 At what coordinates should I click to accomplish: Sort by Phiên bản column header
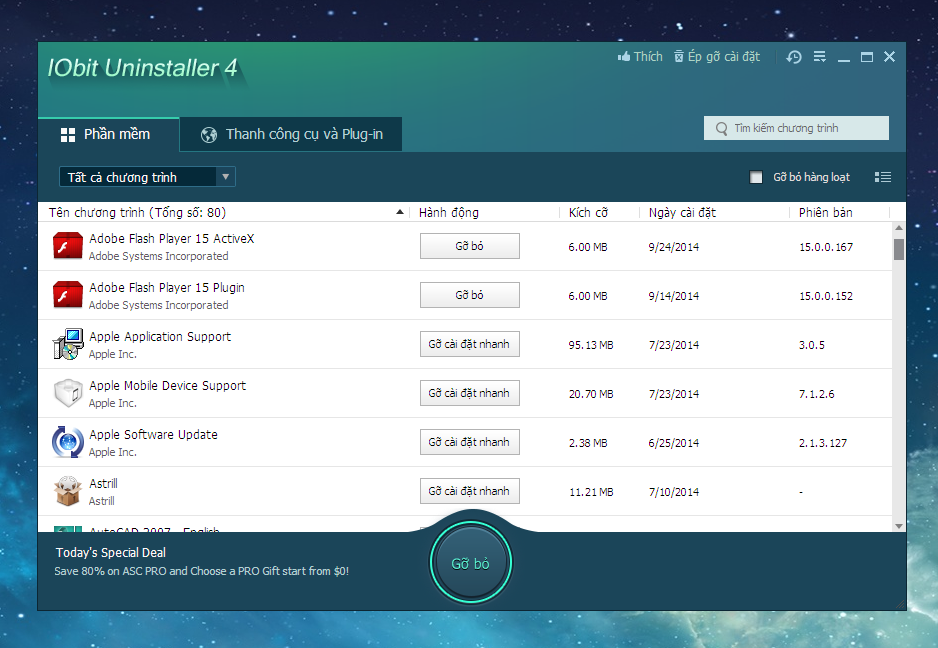point(826,212)
